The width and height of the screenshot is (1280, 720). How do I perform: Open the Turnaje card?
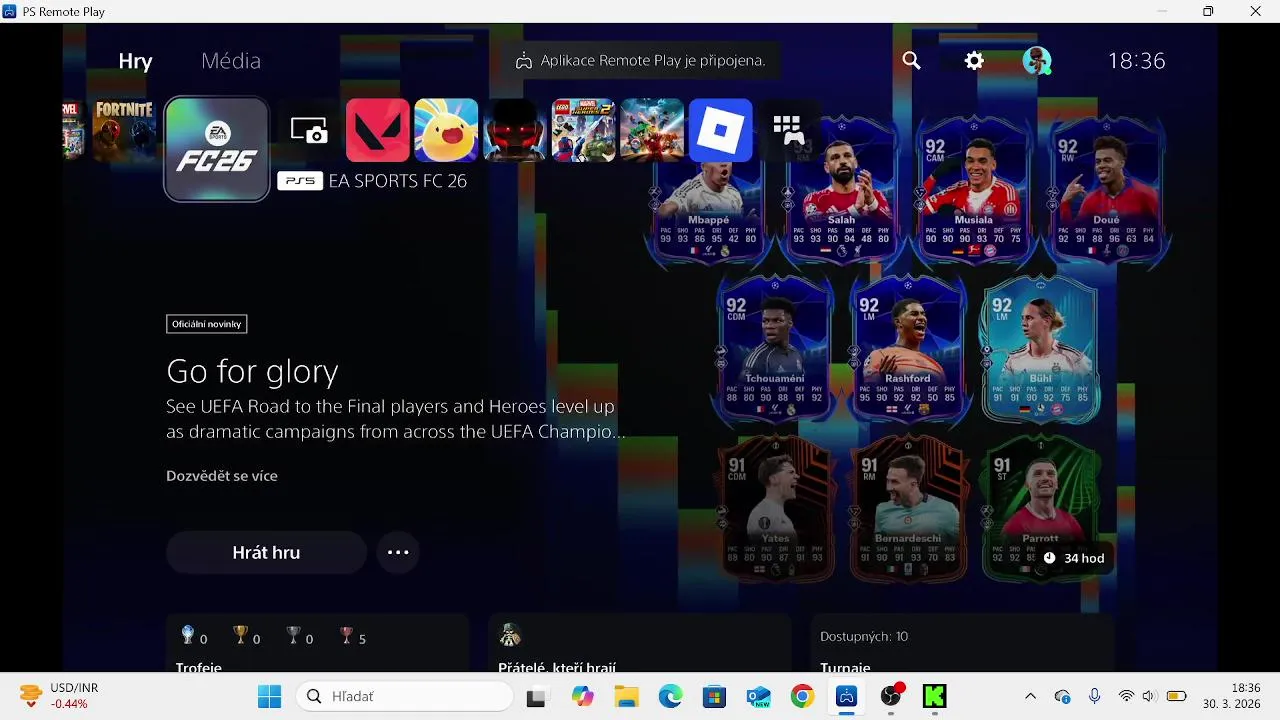[x=962, y=643]
